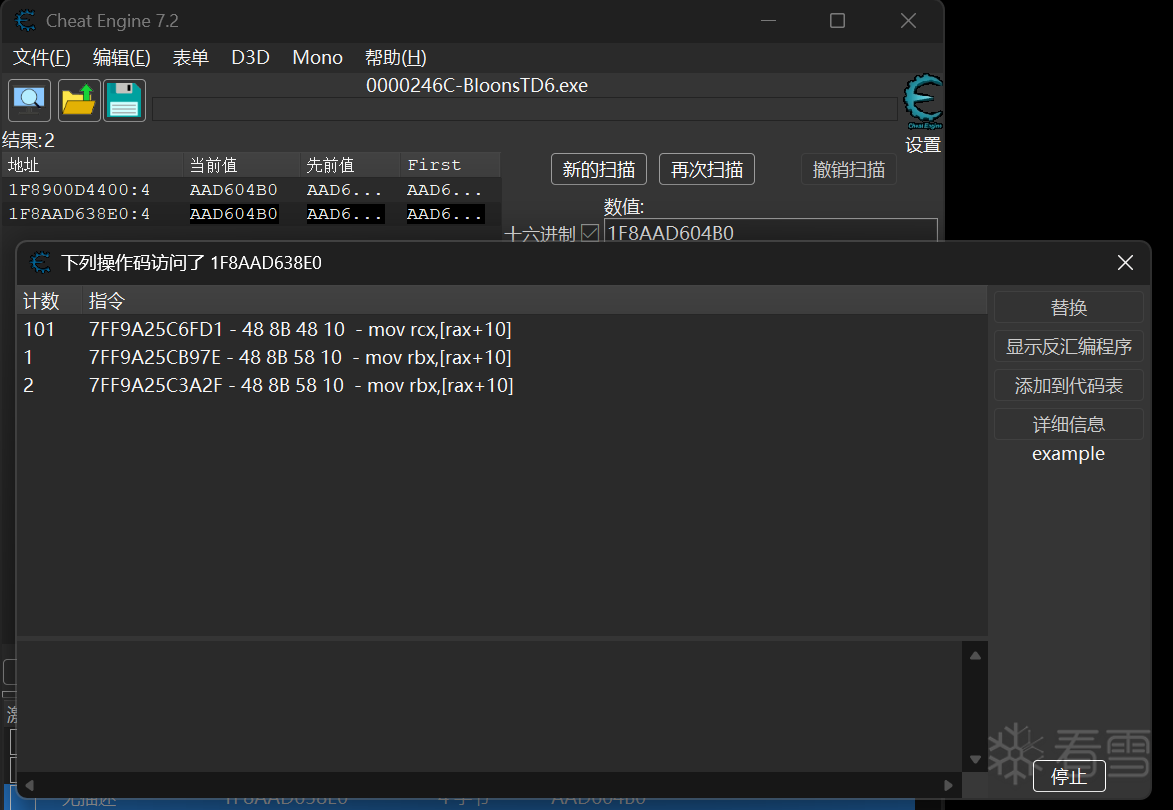Click 显示反汇编程序 show disassembler button
The image size is (1173, 810).
(1068, 346)
